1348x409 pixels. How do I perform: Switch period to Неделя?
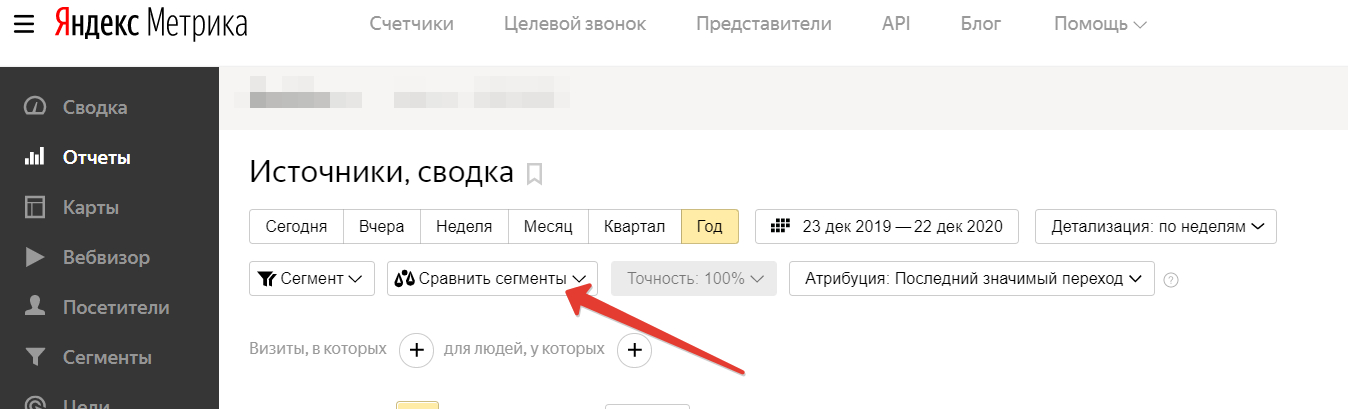tap(464, 226)
